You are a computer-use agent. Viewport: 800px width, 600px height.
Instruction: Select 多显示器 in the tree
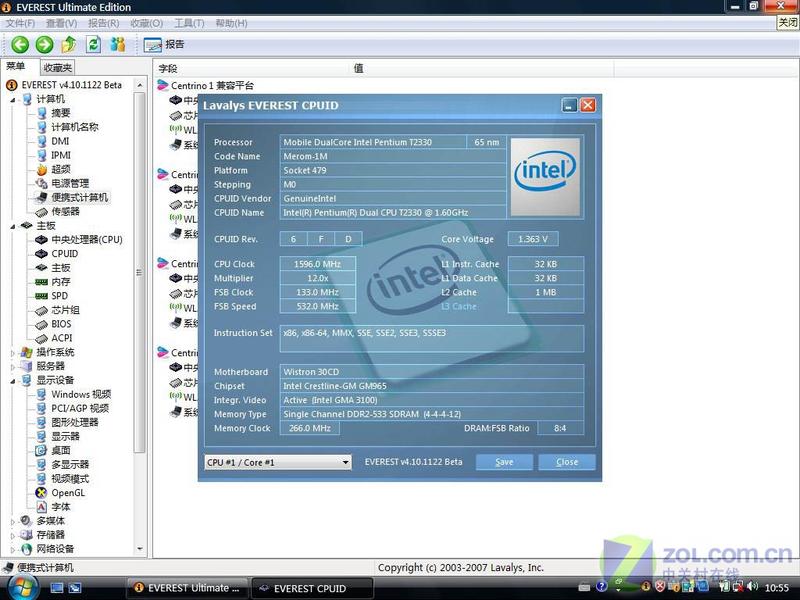click(70, 465)
